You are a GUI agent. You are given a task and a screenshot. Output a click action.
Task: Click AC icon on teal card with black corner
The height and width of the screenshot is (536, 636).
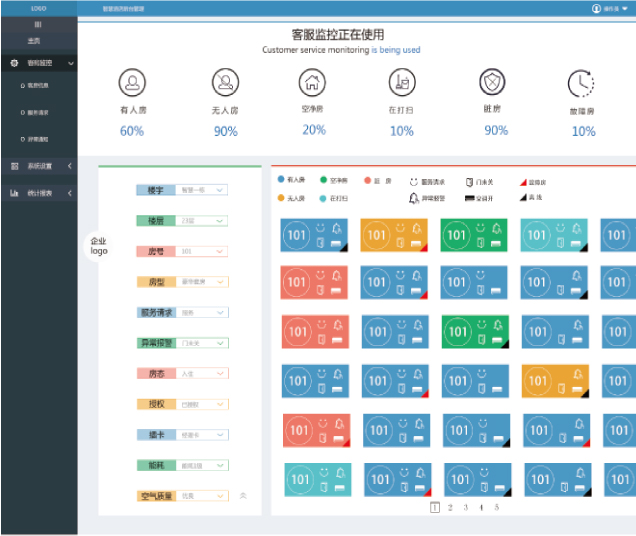coord(576,244)
